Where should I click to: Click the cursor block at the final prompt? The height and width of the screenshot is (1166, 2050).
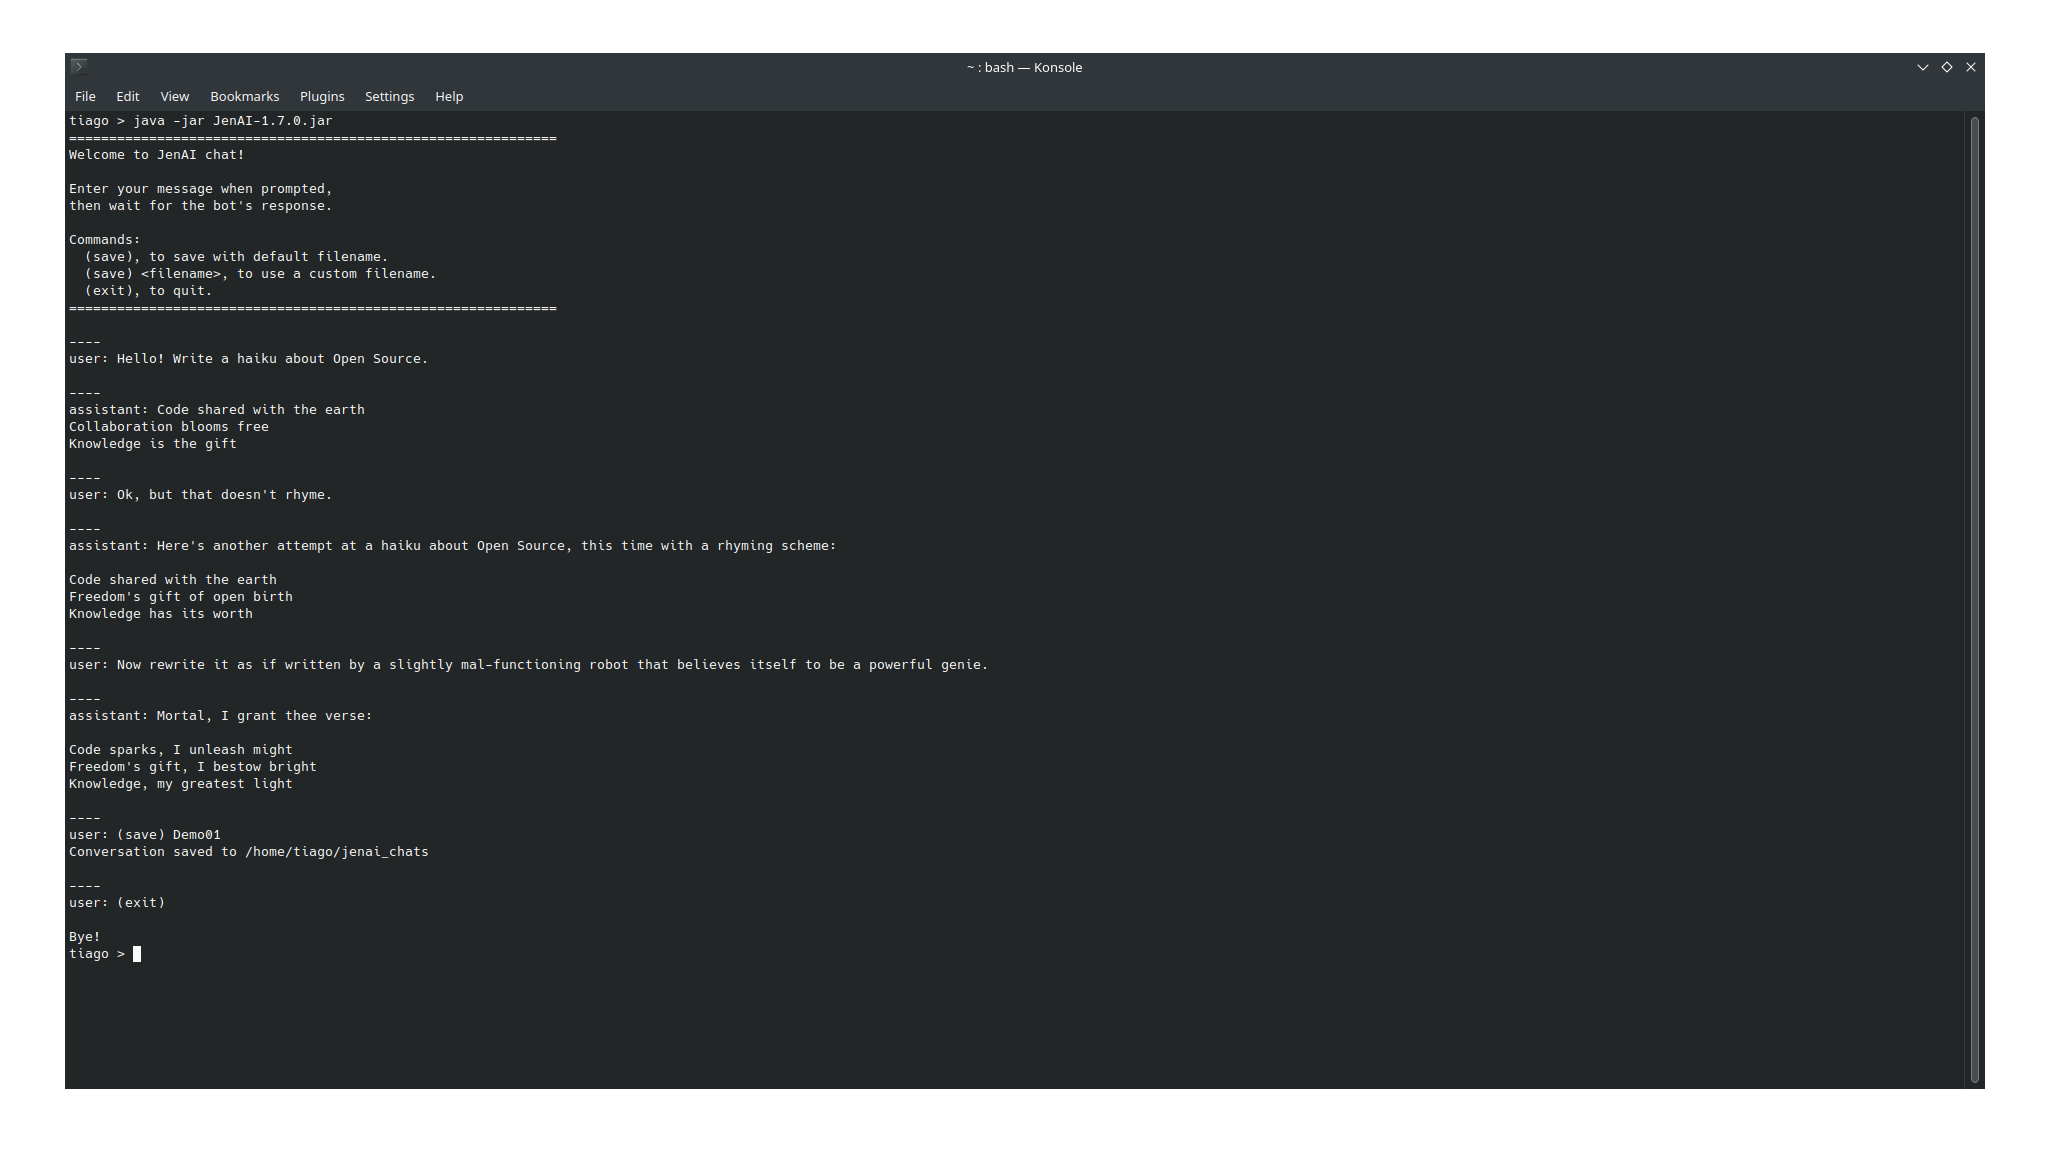tap(137, 954)
